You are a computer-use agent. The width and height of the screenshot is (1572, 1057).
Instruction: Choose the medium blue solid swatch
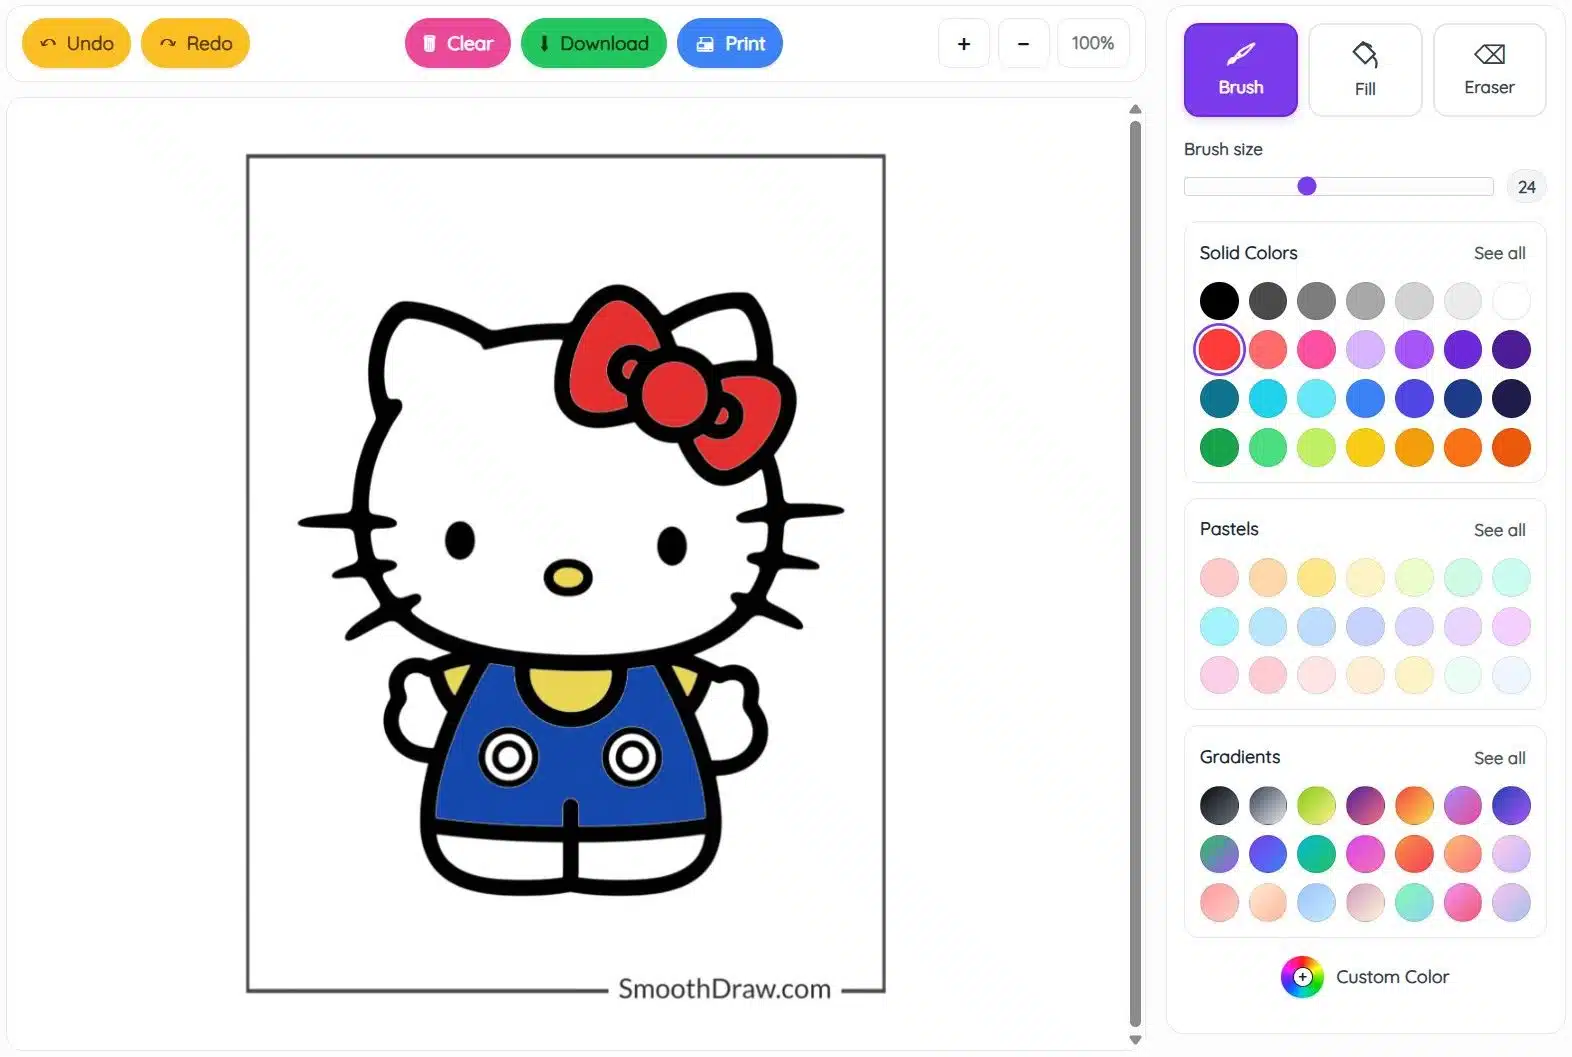click(x=1365, y=398)
